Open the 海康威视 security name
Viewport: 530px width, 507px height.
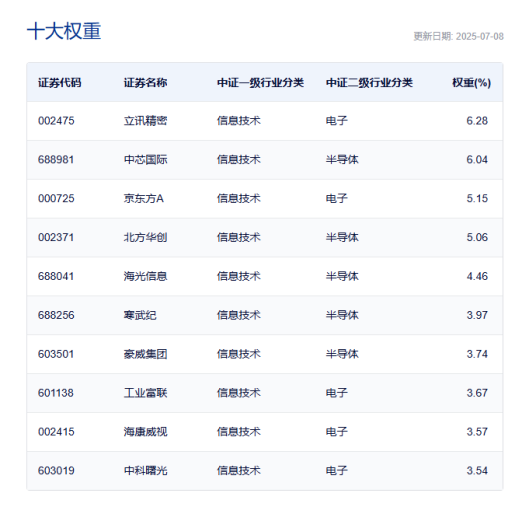[x=145, y=432]
